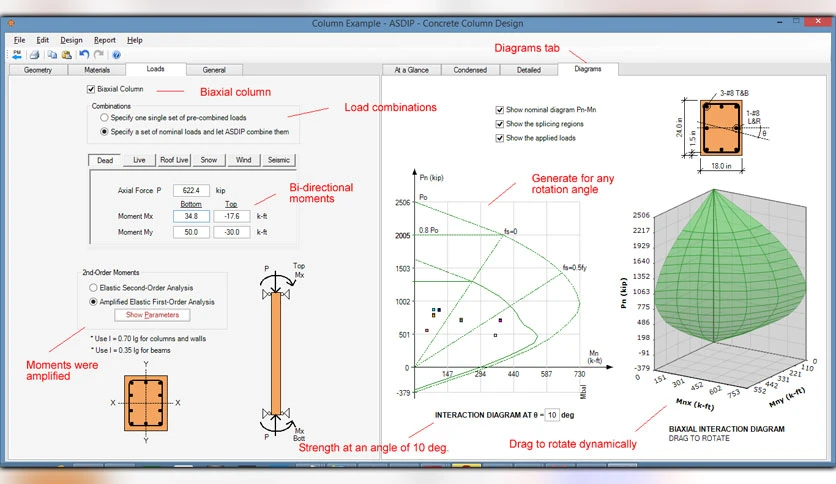The image size is (836, 484).
Task: Select nominal loads ASDIP combine option
Action: point(104,131)
